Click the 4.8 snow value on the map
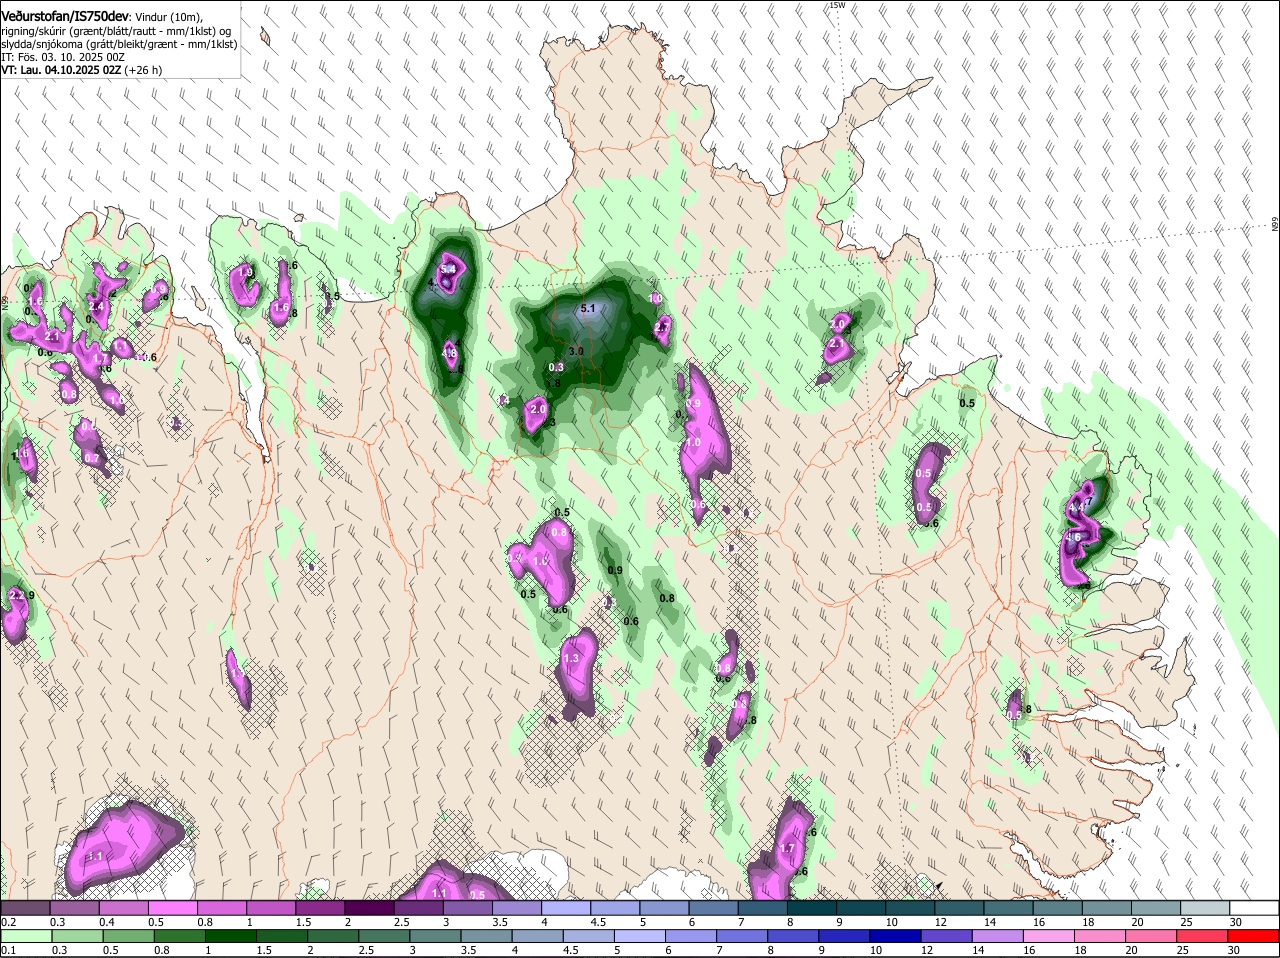 [x=449, y=352]
